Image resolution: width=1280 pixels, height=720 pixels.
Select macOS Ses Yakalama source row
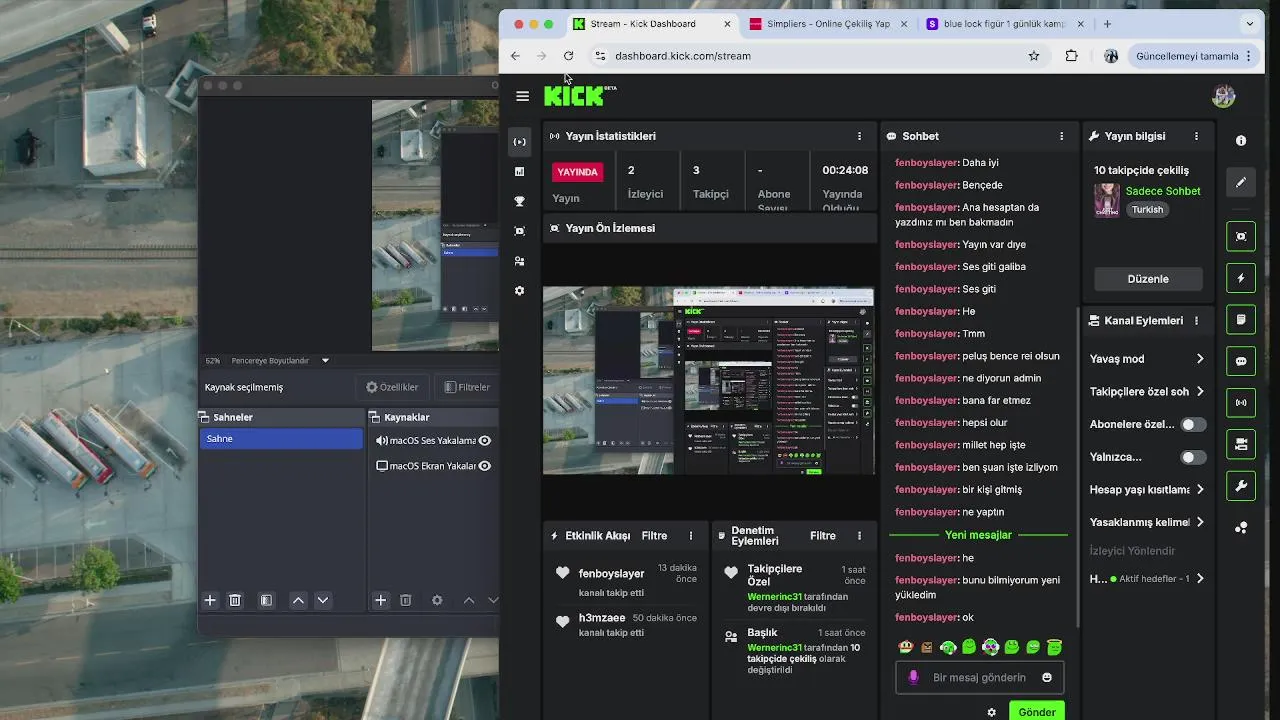tap(433, 441)
